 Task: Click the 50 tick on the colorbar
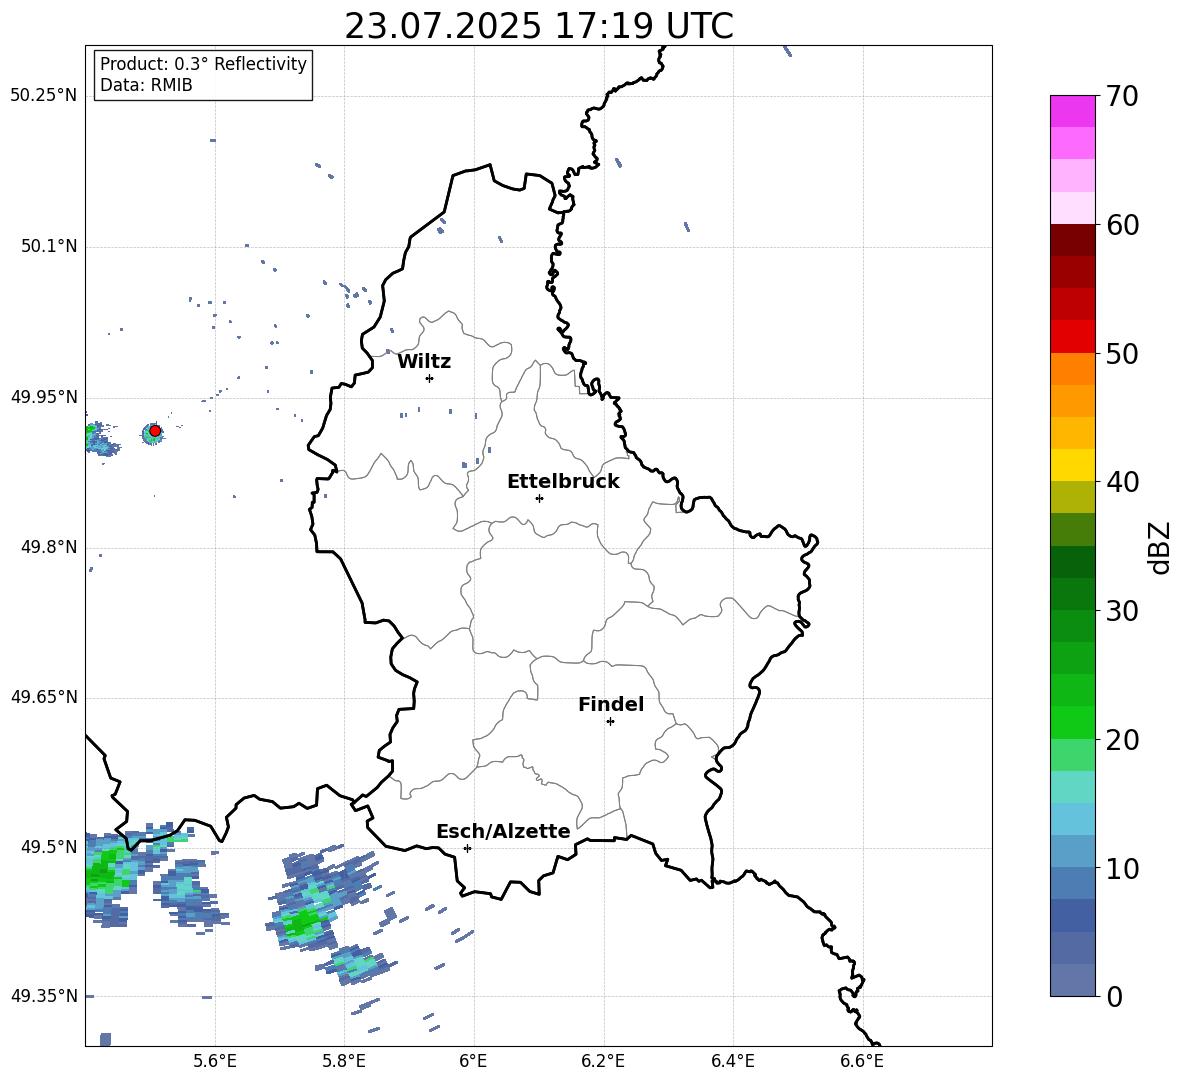pos(1122,354)
